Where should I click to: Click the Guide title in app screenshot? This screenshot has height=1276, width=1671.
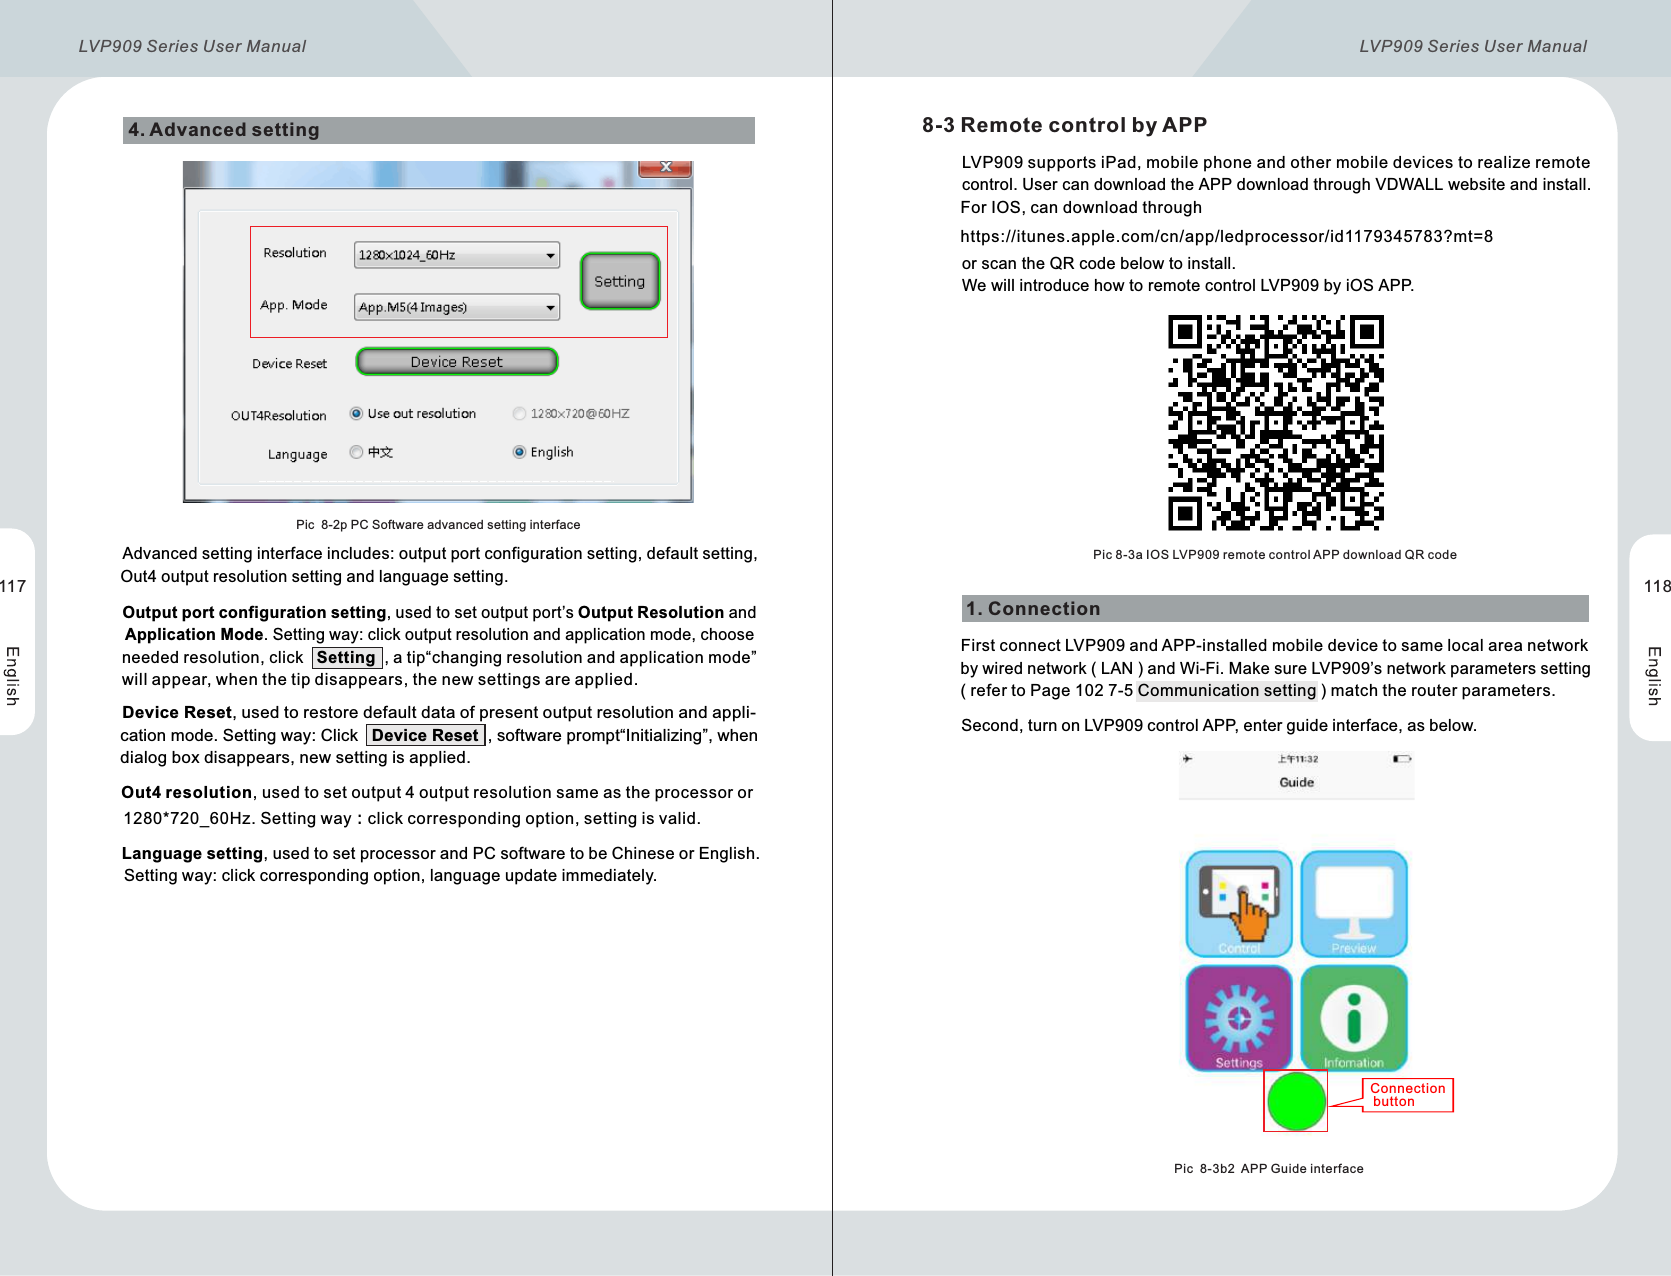1297,782
